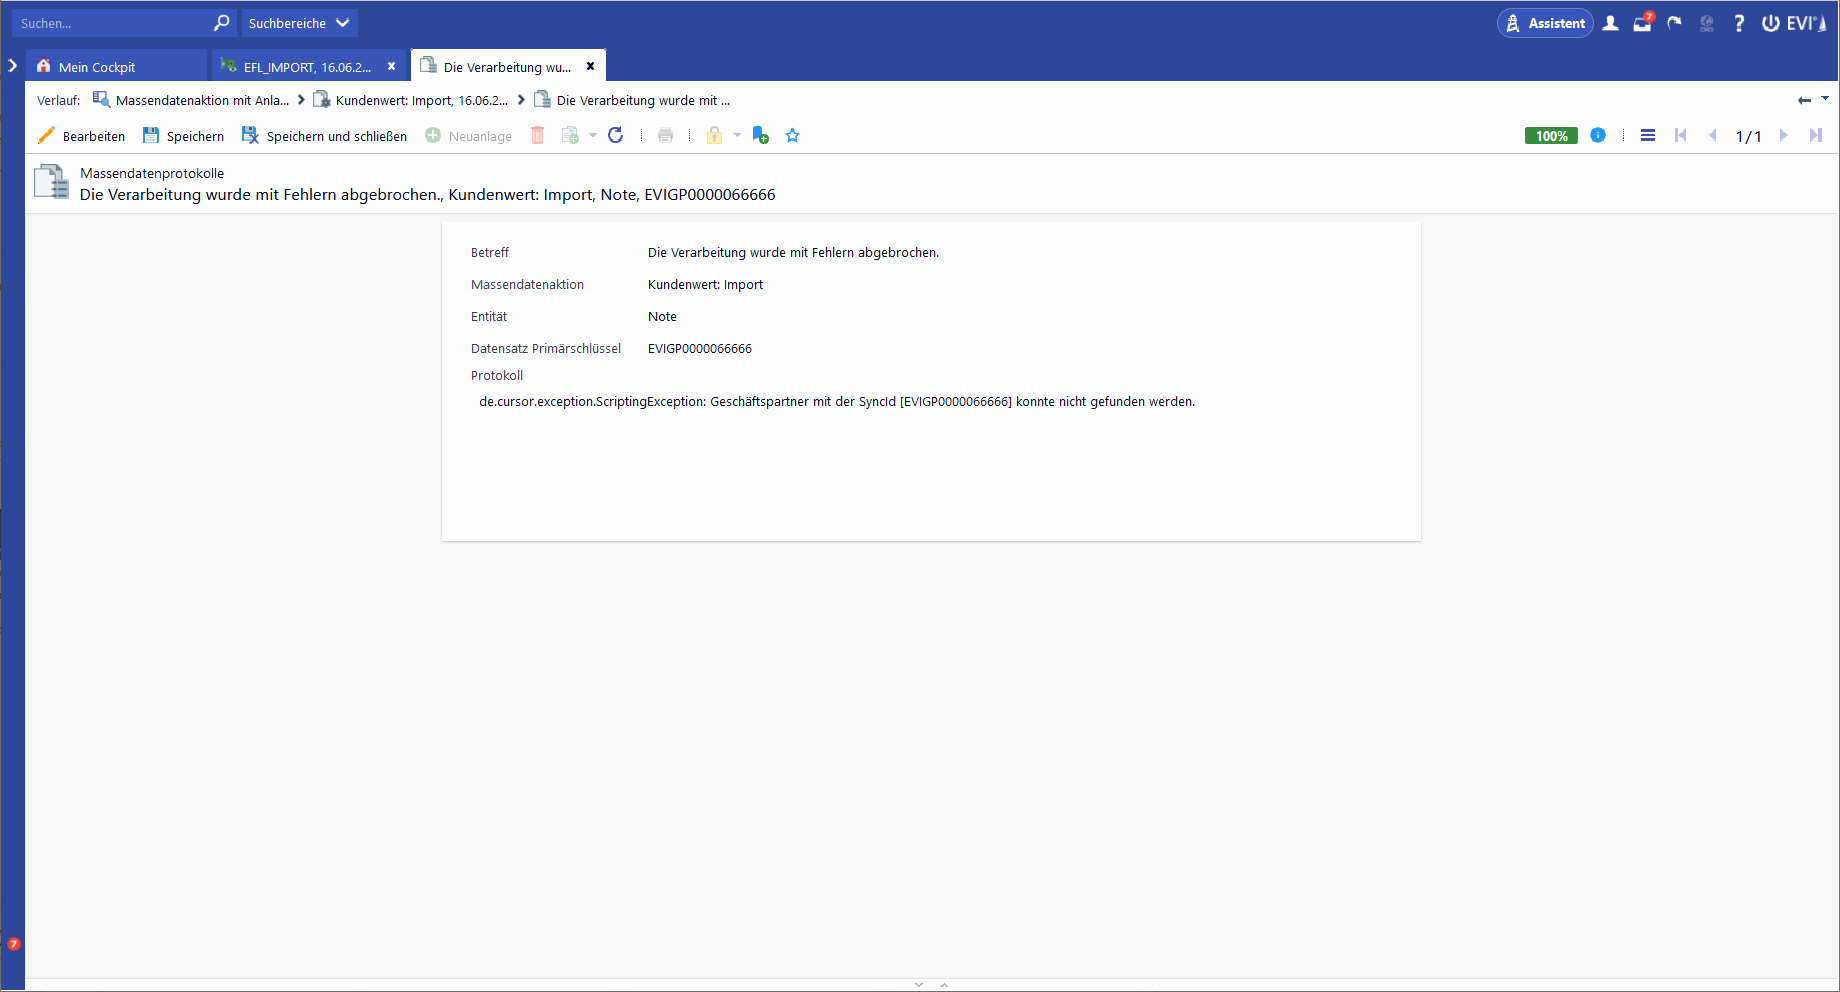This screenshot has width=1840, height=992.
Task: Click the power logout icon
Action: [1770, 23]
